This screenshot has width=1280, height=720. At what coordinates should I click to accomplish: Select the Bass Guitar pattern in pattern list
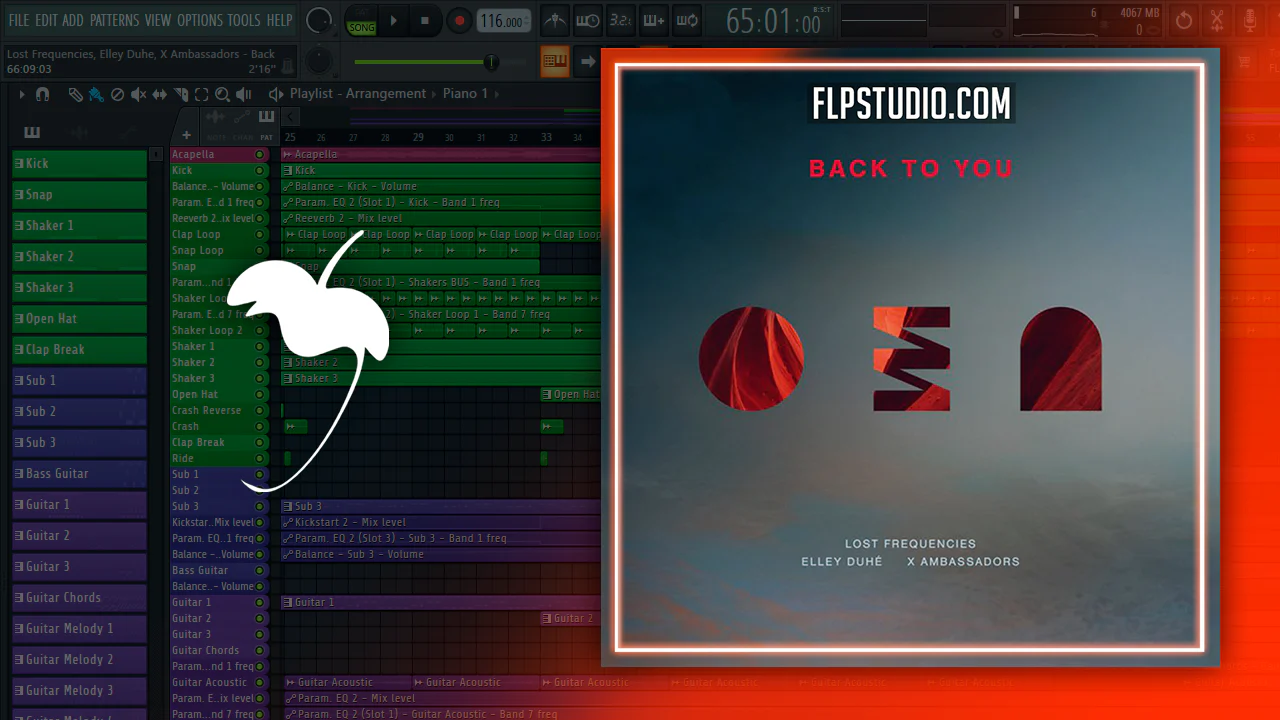[79, 473]
